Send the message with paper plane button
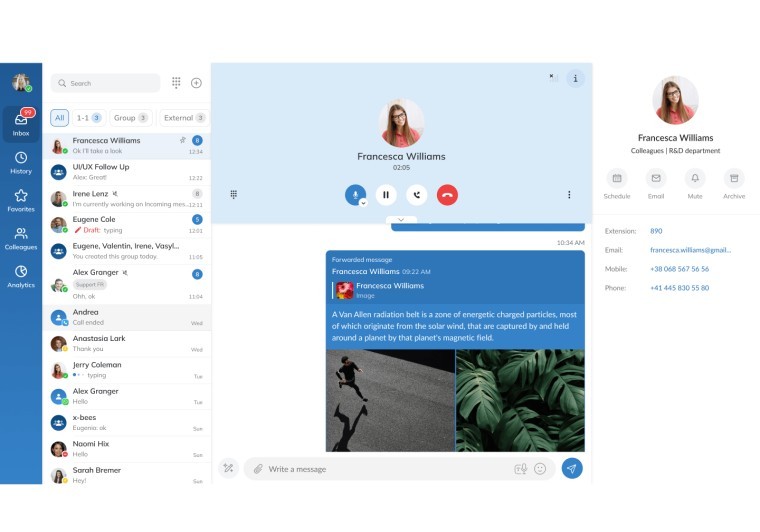The width and height of the screenshot is (760, 532). pos(572,469)
